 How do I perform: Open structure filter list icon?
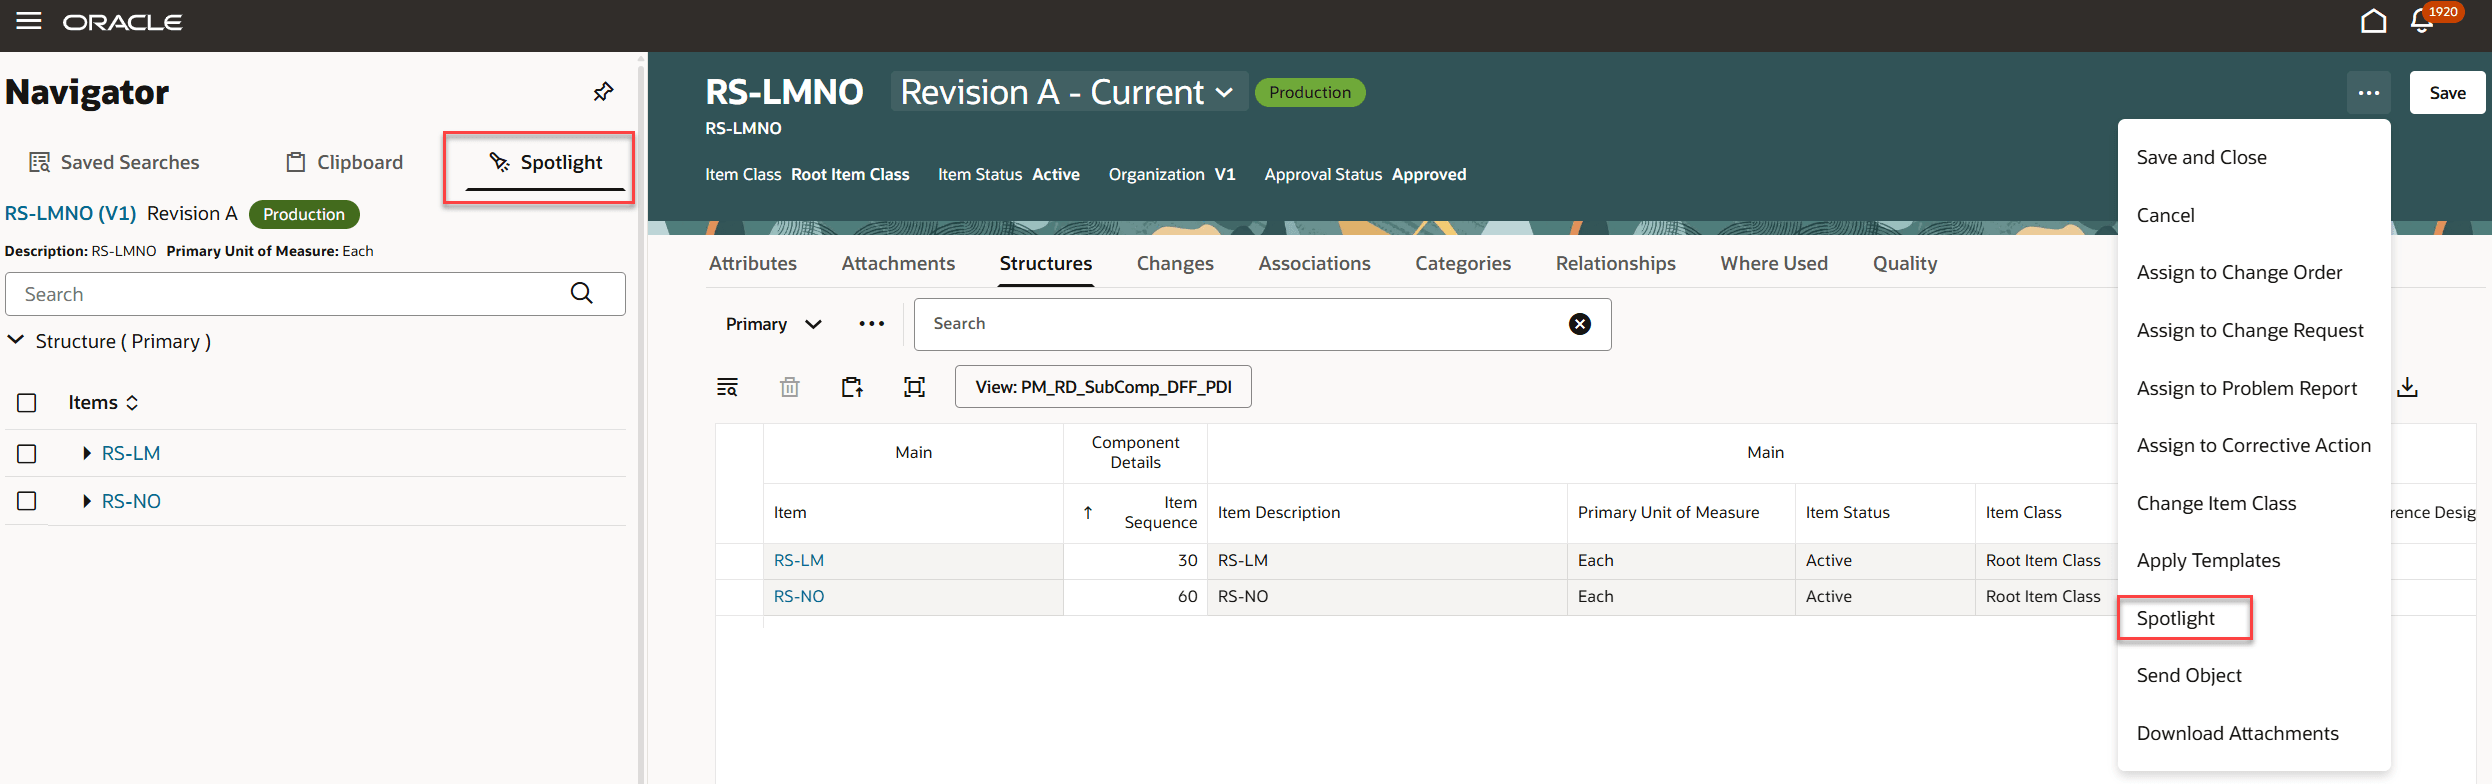tap(727, 387)
